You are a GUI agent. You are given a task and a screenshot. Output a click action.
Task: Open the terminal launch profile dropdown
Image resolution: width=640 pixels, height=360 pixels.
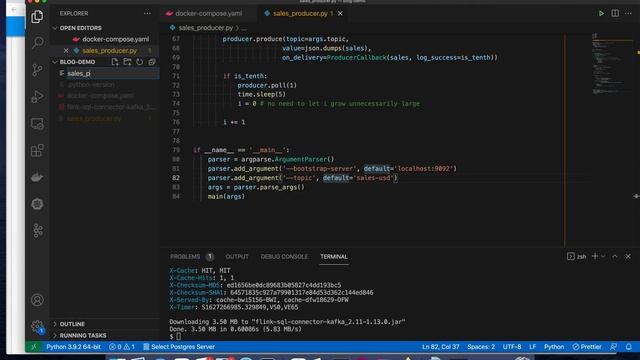(603, 256)
